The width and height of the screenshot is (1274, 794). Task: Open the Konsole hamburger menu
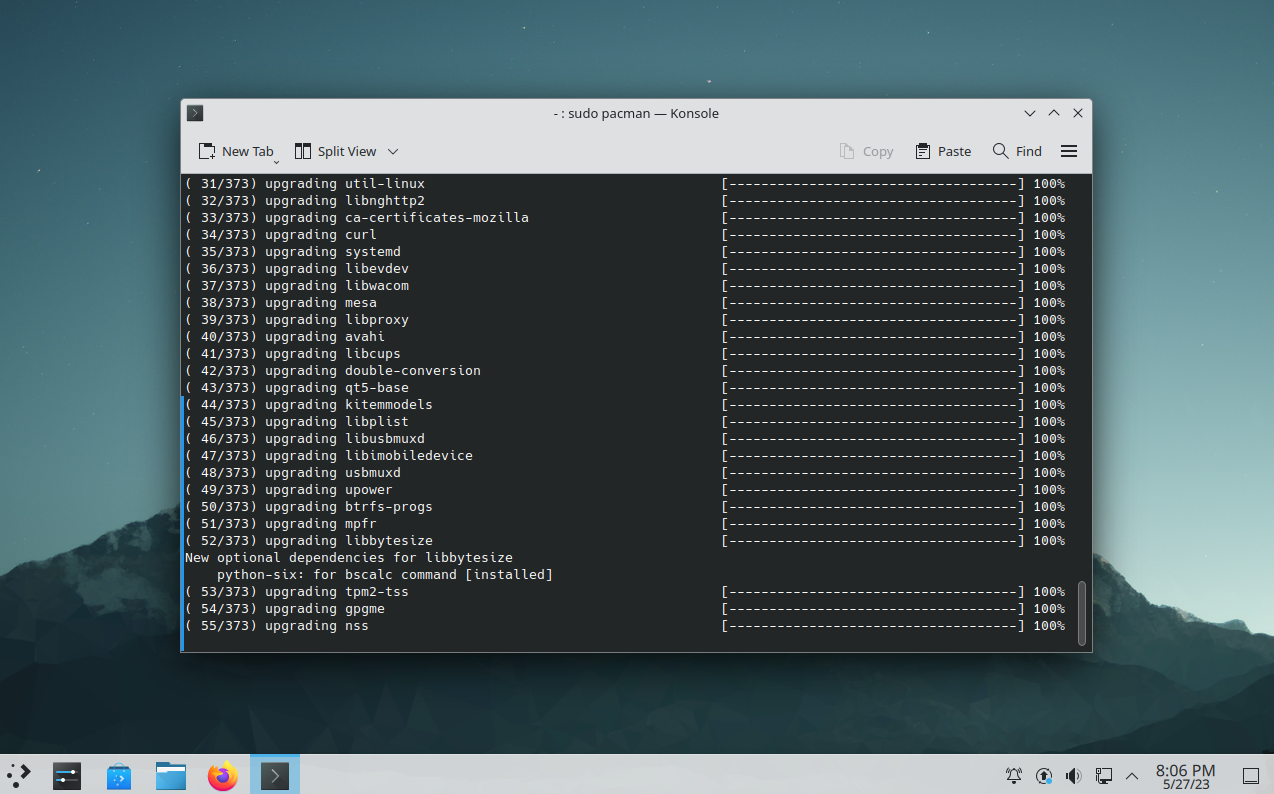coord(1068,151)
